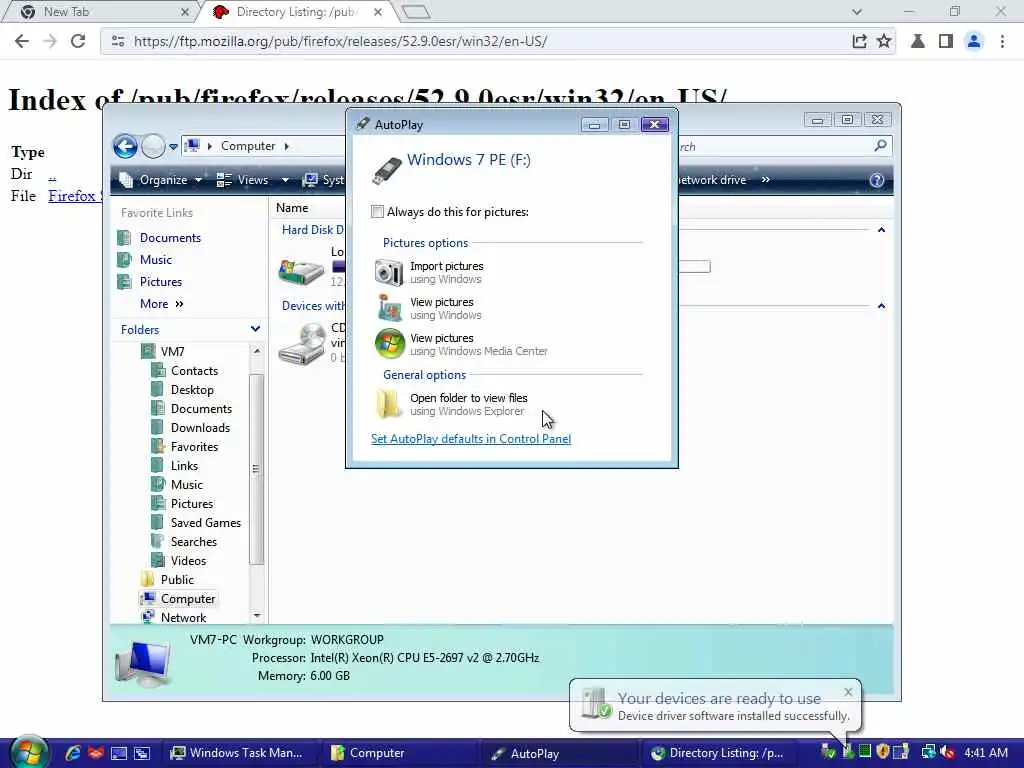Select Directory Listing Chrome tab
1024x768 pixels.
(x=297, y=12)
